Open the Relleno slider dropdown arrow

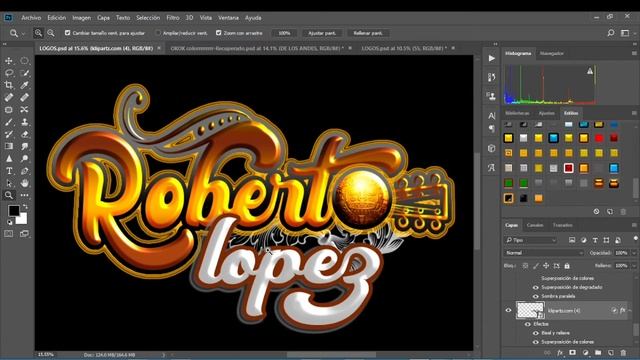634,266
